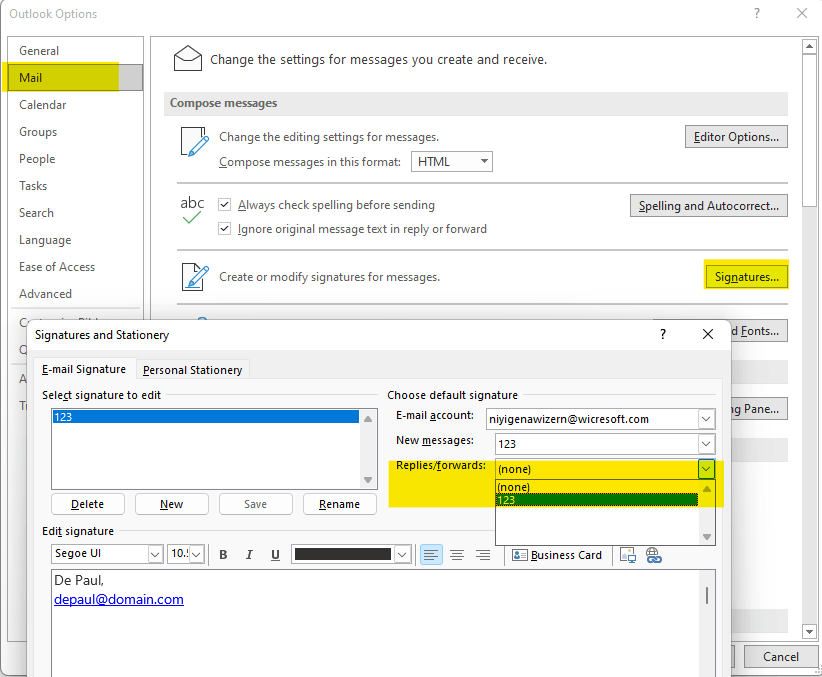This screenshot has width=822, height=677.
Task: Open the Replies/forwards signature dropdown
Action: (706, 468)
